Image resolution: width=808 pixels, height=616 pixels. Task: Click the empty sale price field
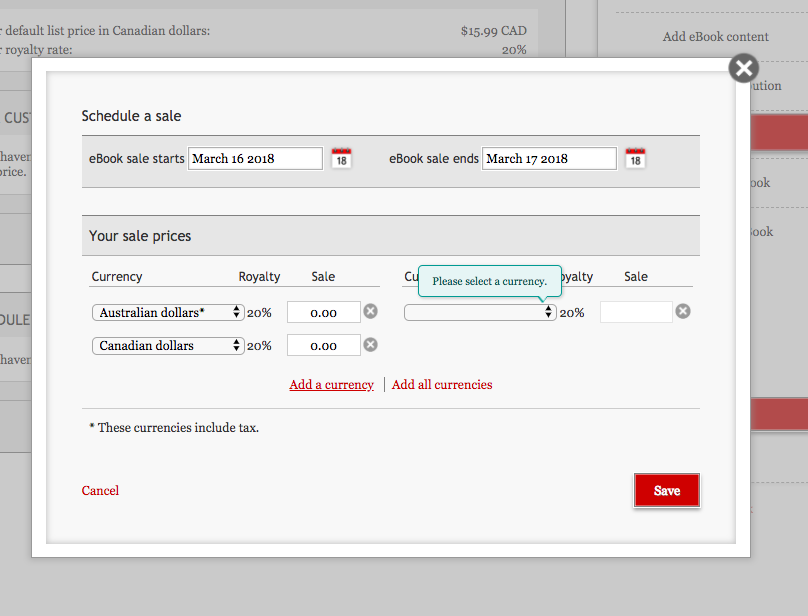(x=636, y=313)
